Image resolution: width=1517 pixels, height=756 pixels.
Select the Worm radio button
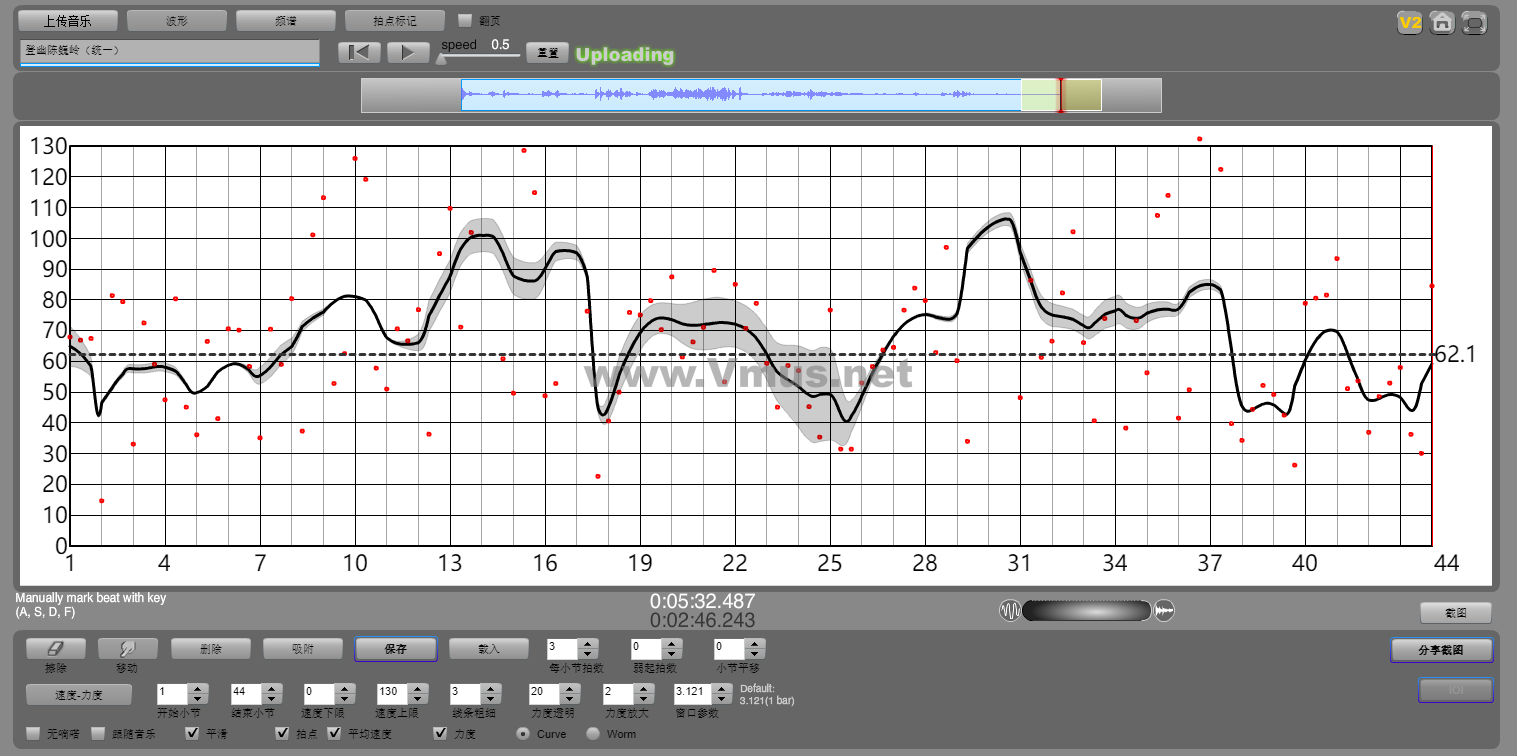tap(592, 734)
